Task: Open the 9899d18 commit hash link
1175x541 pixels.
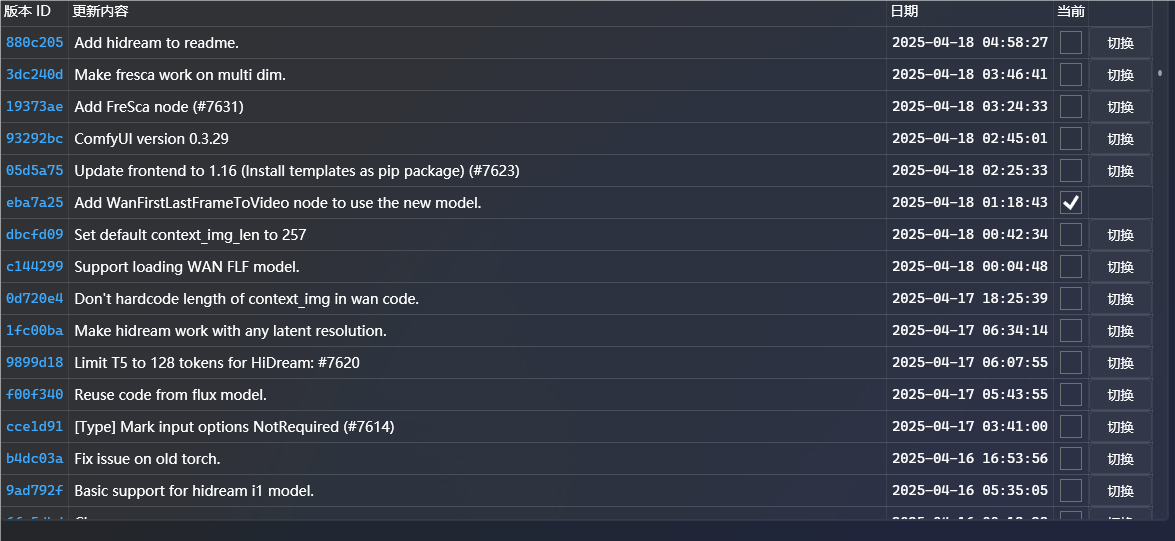Action: (x=34, y=363)
